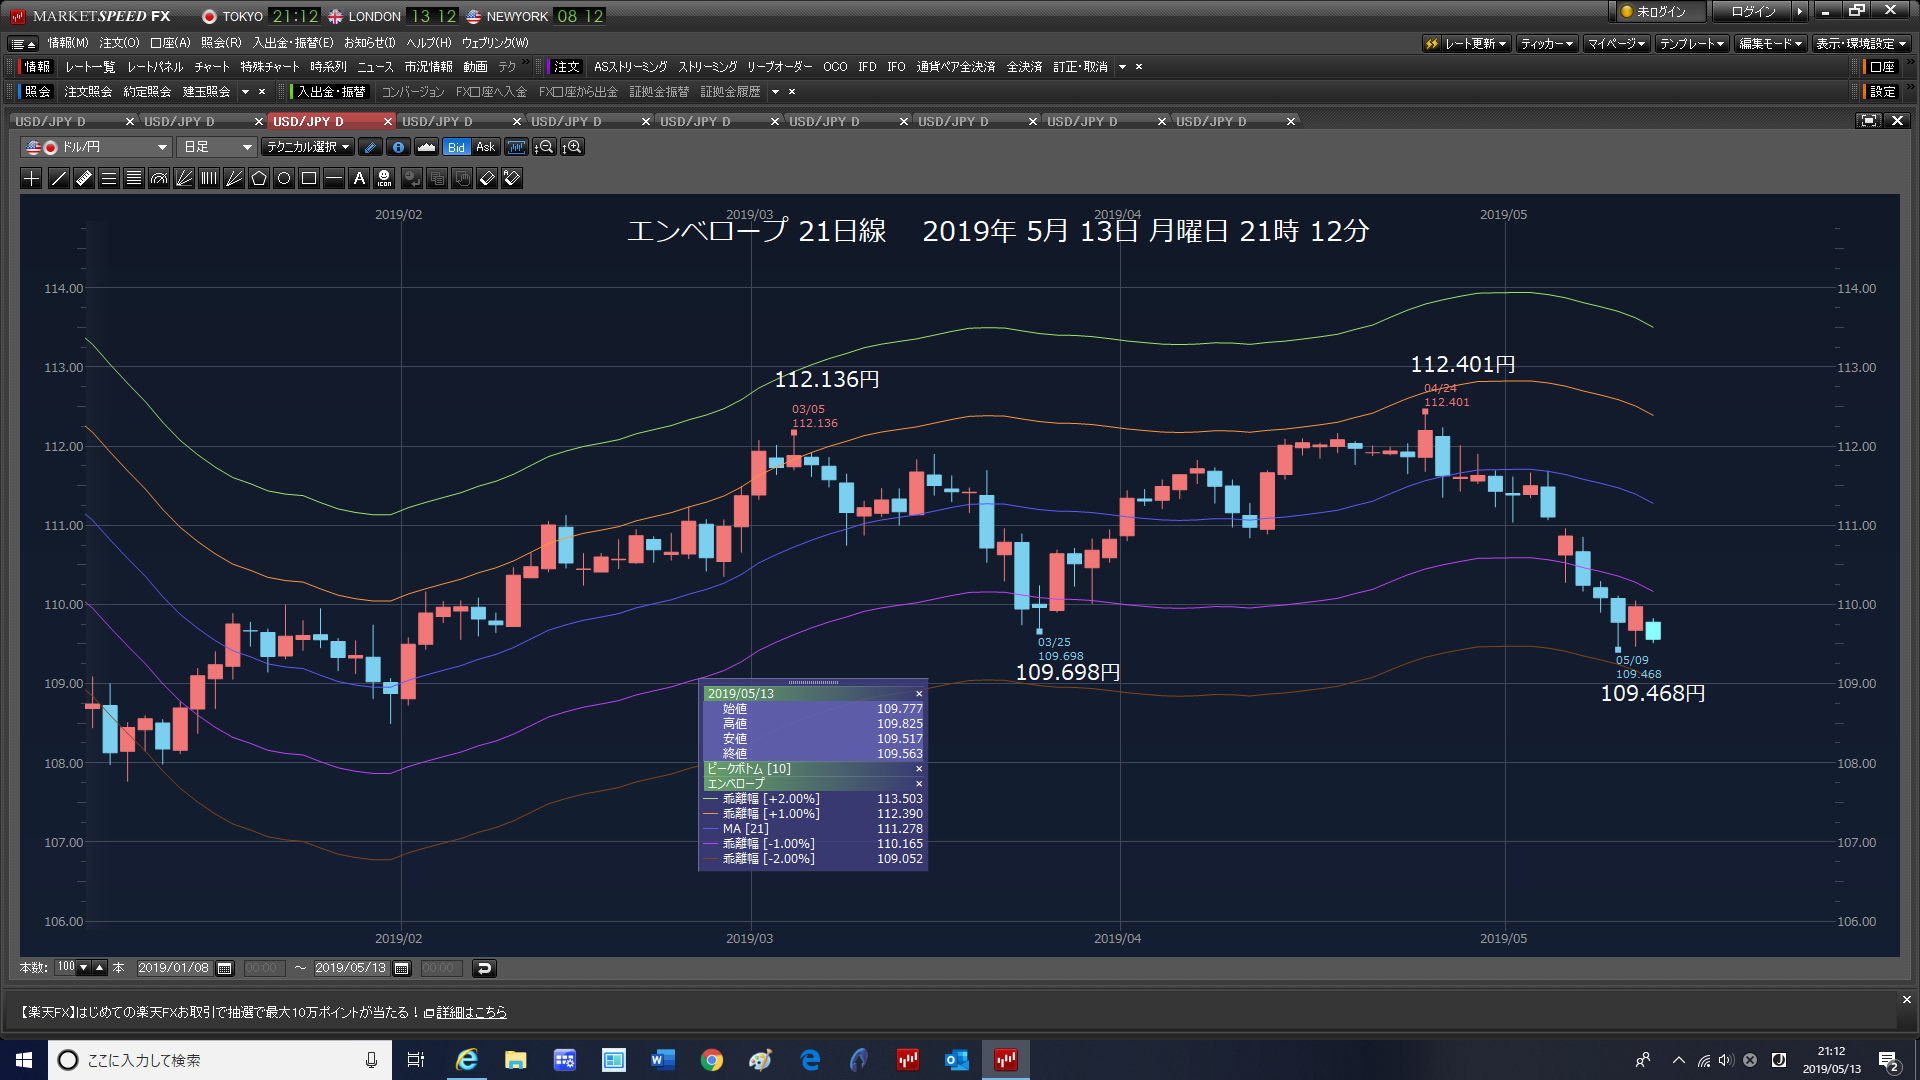Open 表示・環境設定 dropdown
Viewport: 1920px width, 1080px height.
click(1861, 43)
